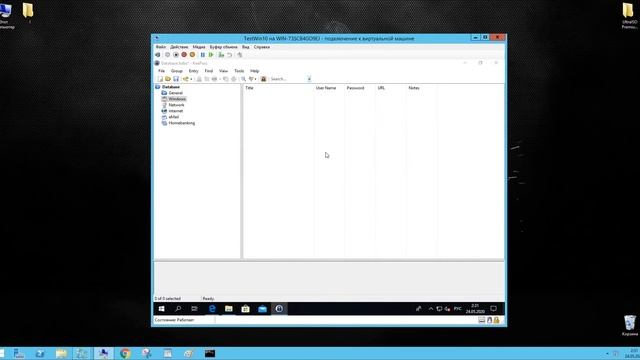This screenshot has height=360, width=640.
Task: Click the РУС language indicator in the guest taskbar
Action: click(458, 309)
